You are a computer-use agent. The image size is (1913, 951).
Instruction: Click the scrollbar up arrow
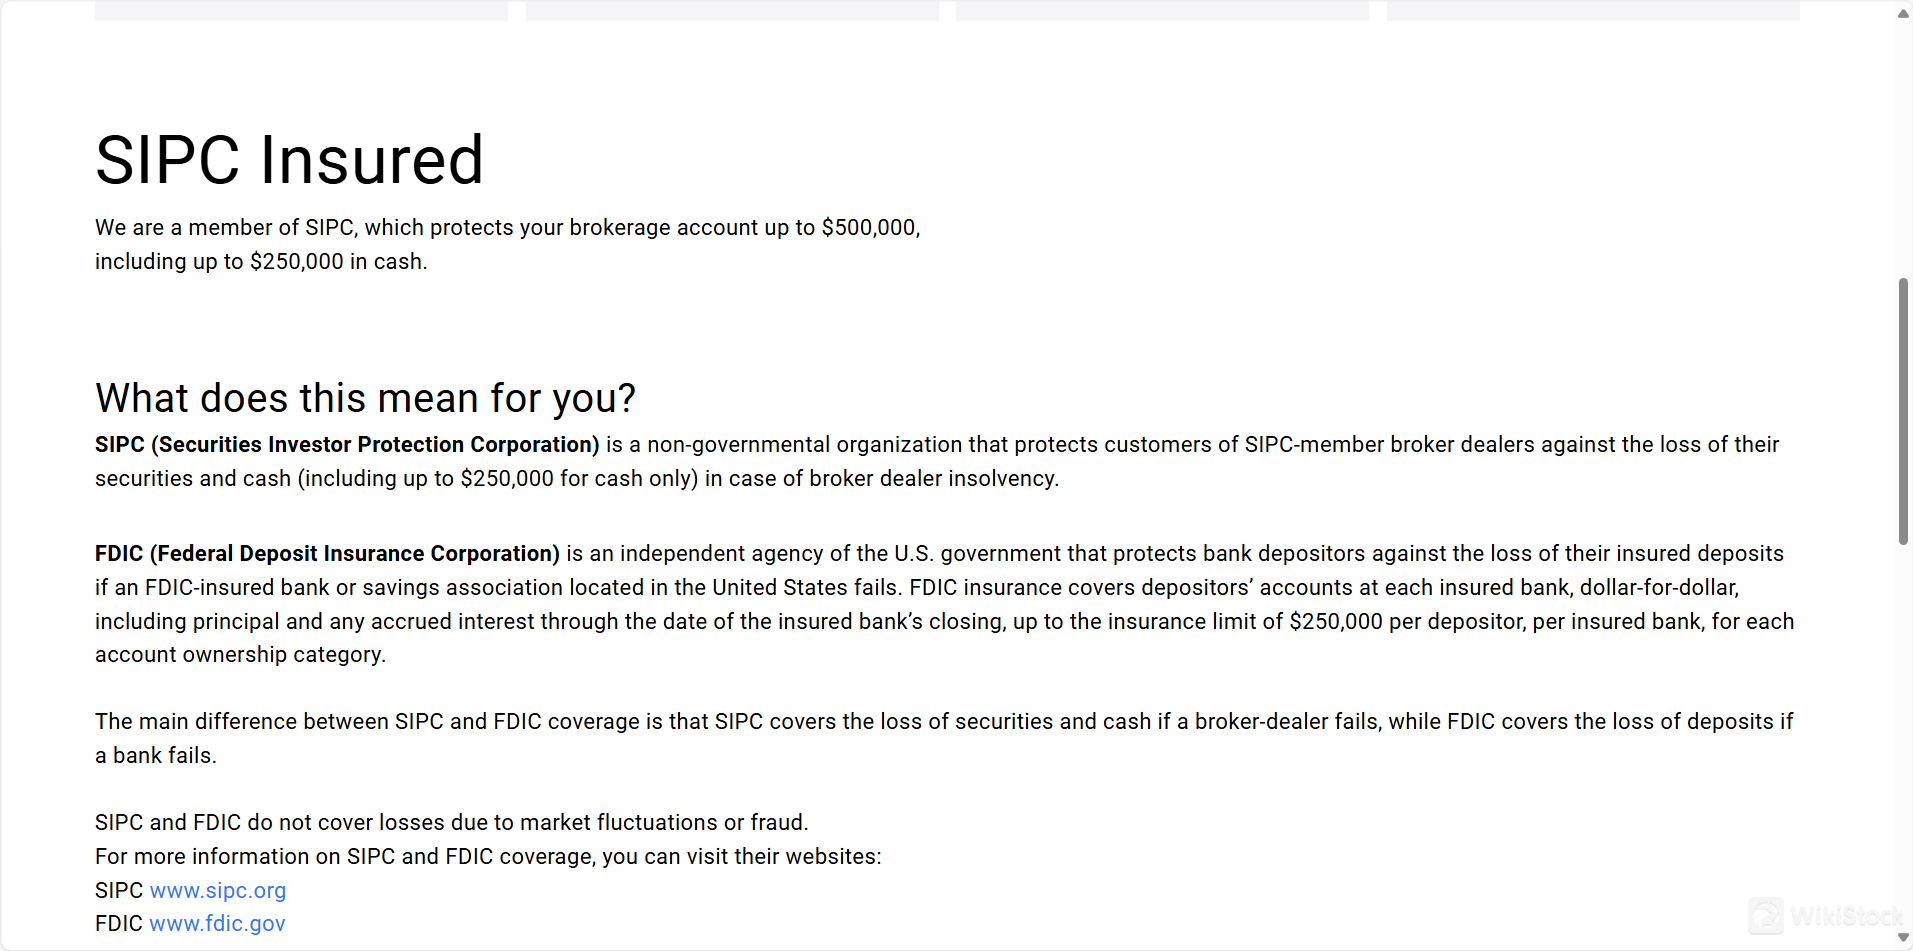1903,13
